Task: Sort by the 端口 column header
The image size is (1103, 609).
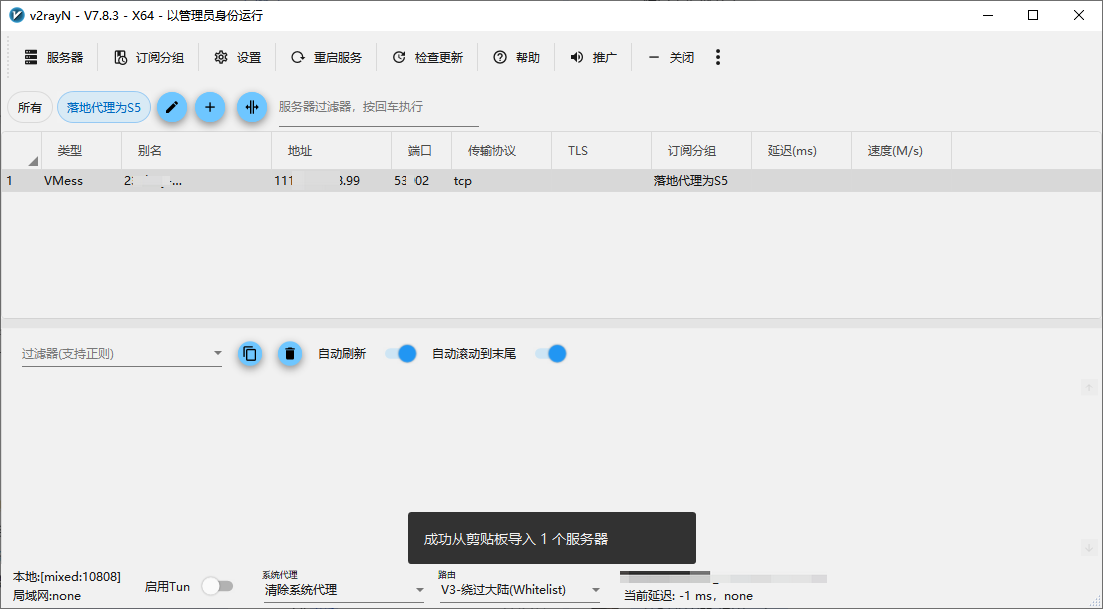Action: click(x=421, y=151)
